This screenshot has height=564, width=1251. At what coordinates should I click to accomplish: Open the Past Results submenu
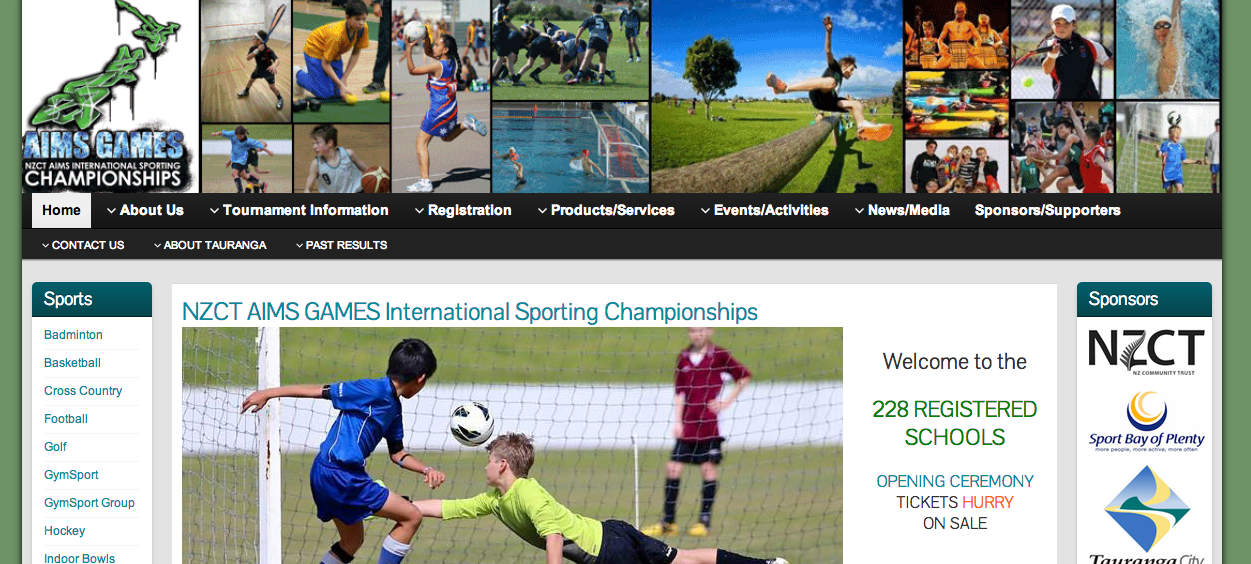(x=341, y=245)
